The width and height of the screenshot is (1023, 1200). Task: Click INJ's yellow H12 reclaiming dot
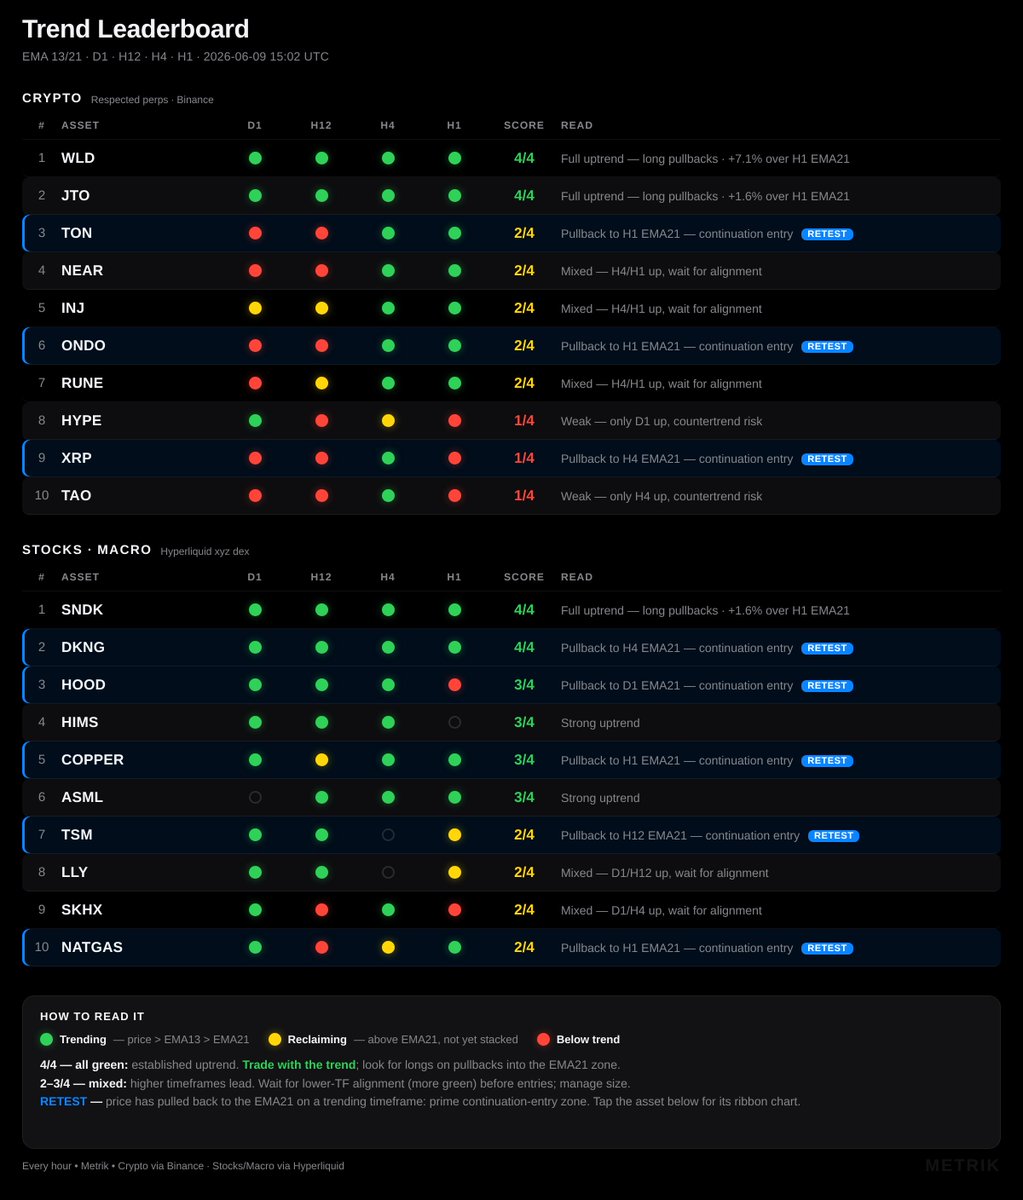click(321, 308)
